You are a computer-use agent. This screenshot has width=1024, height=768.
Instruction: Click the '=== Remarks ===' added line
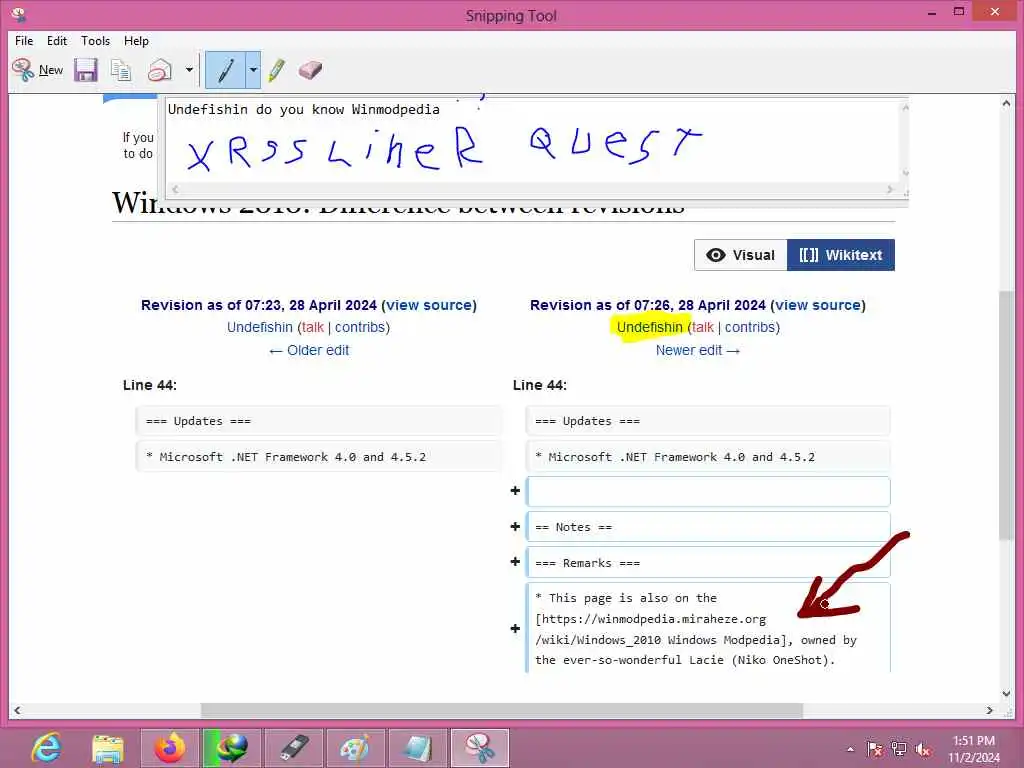pos(708,562)
